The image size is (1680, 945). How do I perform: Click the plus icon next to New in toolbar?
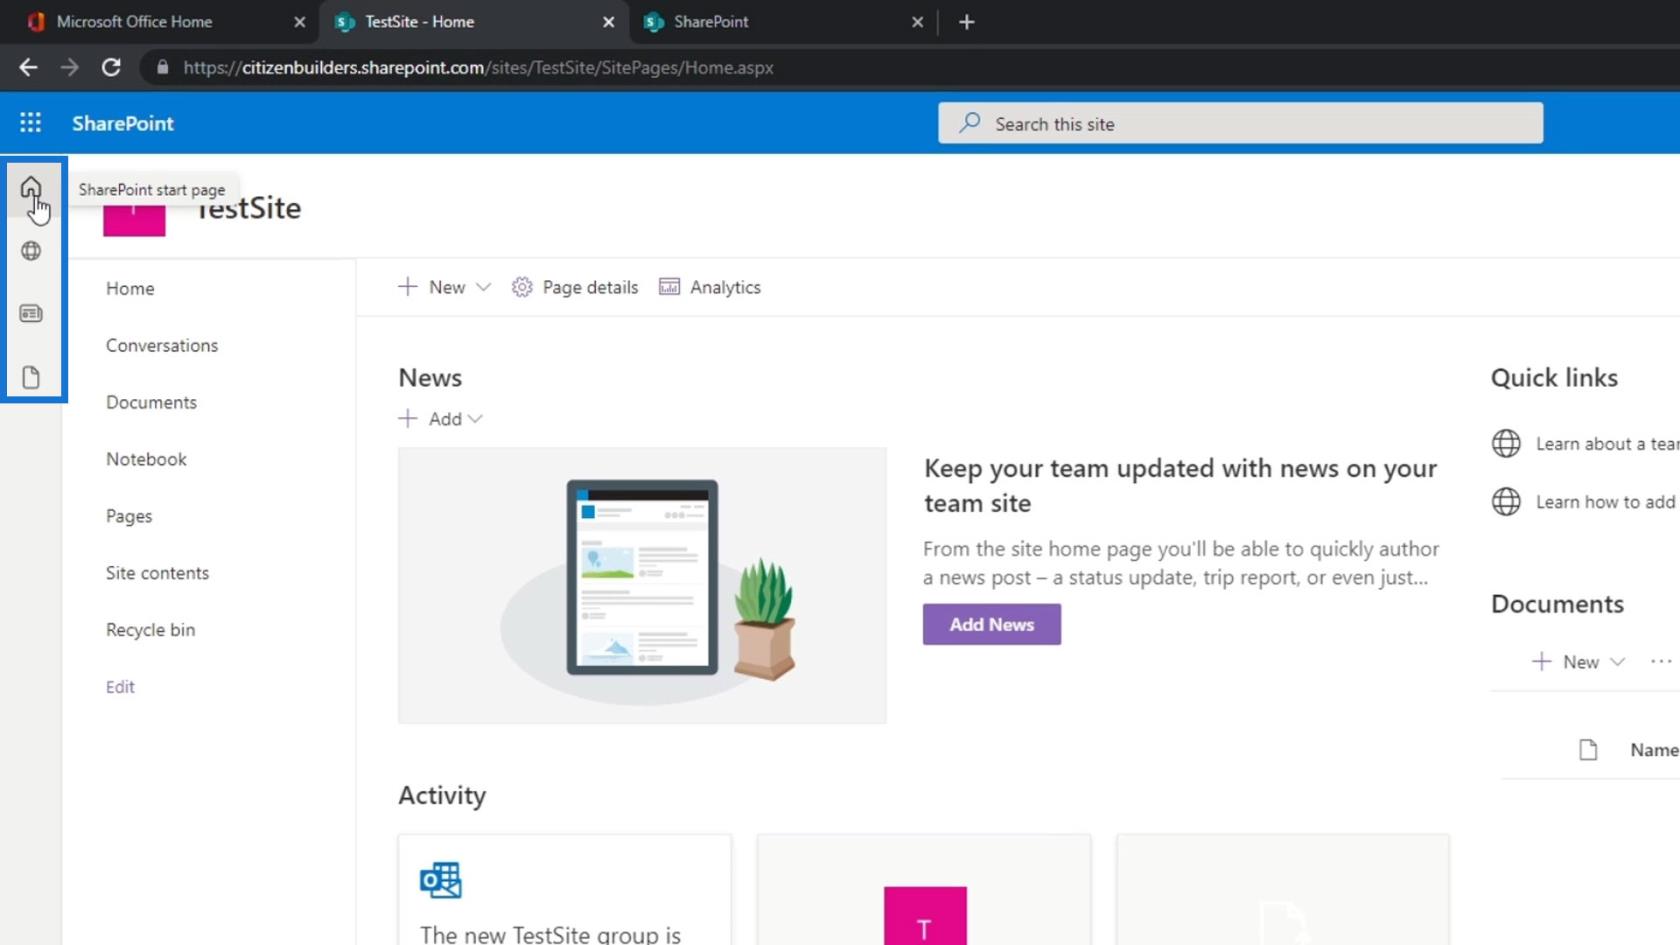point(408,287)
